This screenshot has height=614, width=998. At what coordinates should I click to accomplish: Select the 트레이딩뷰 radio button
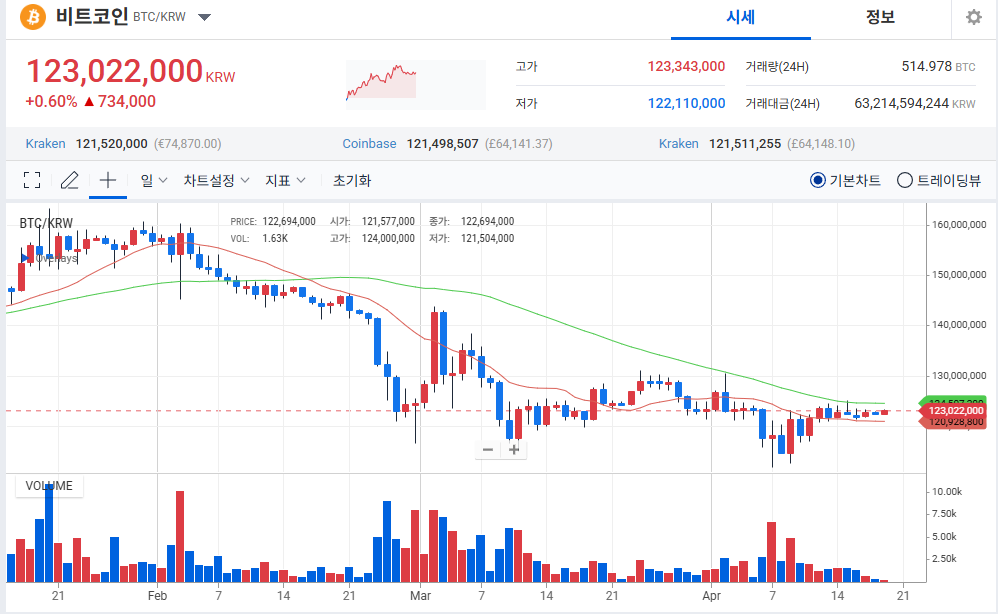pyautogui.click(x=904, y=181)
